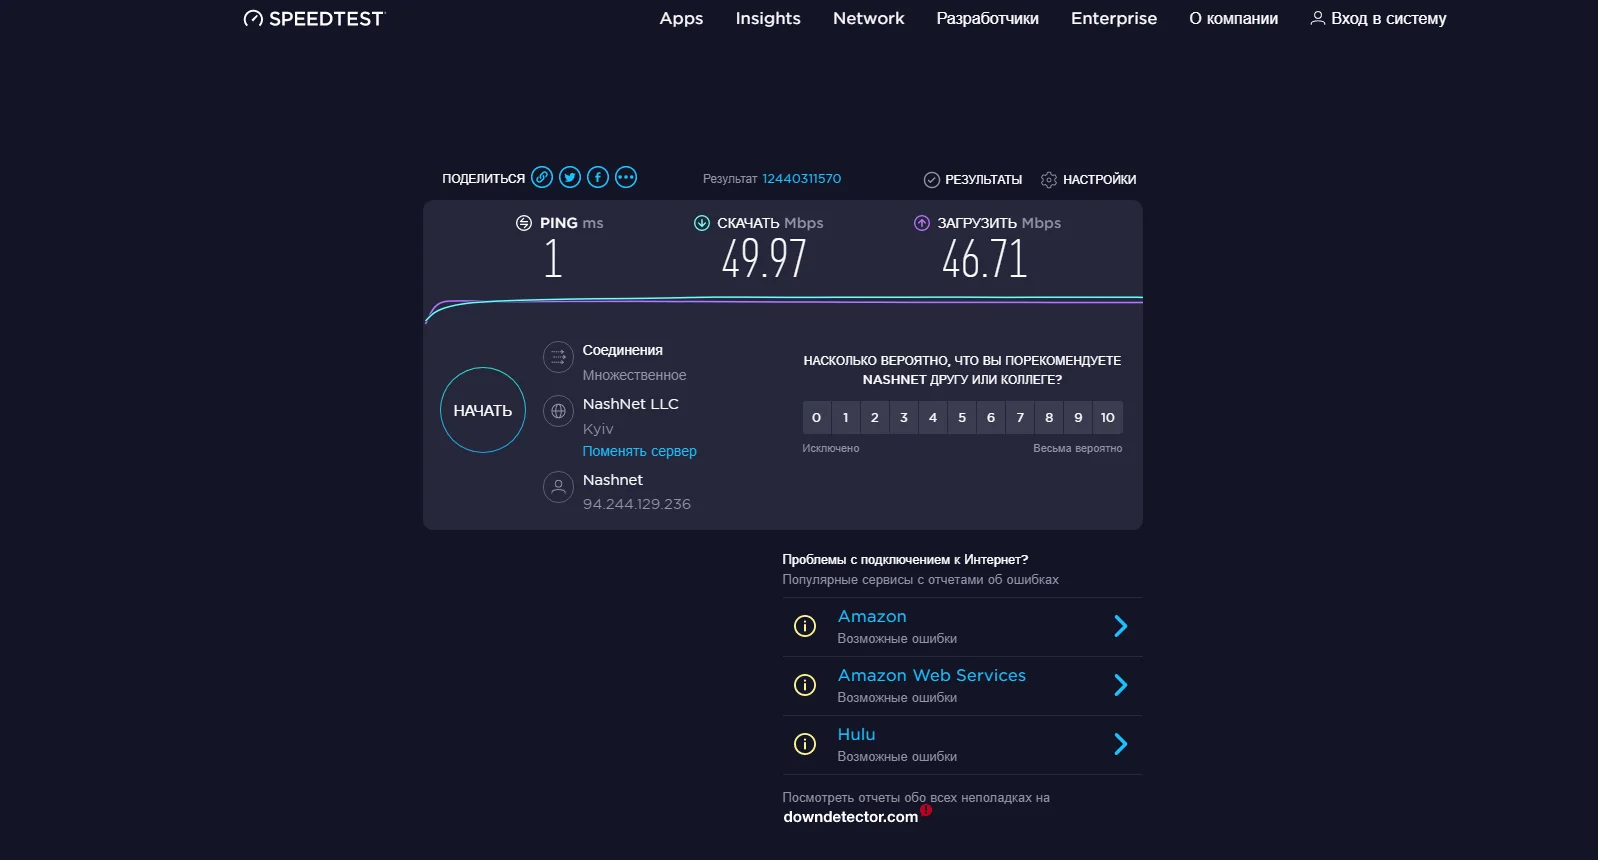The height and width of the screenshot is (860, 1598).
Task: Start the test with НАЧАТЬ button
Action: point(483,410)
